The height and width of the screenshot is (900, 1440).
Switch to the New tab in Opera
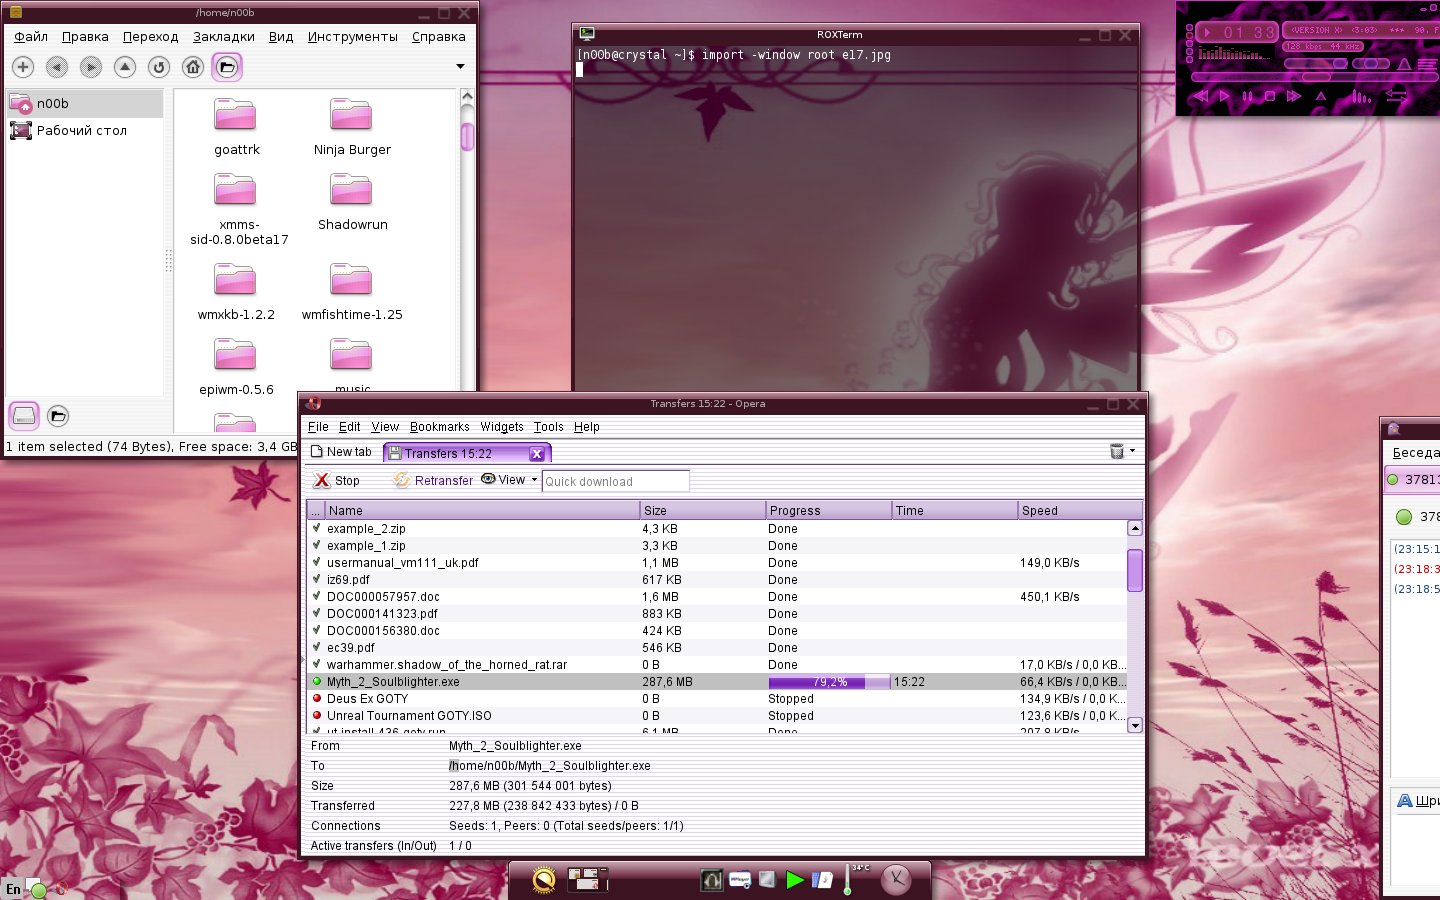(x=341, y=452)
